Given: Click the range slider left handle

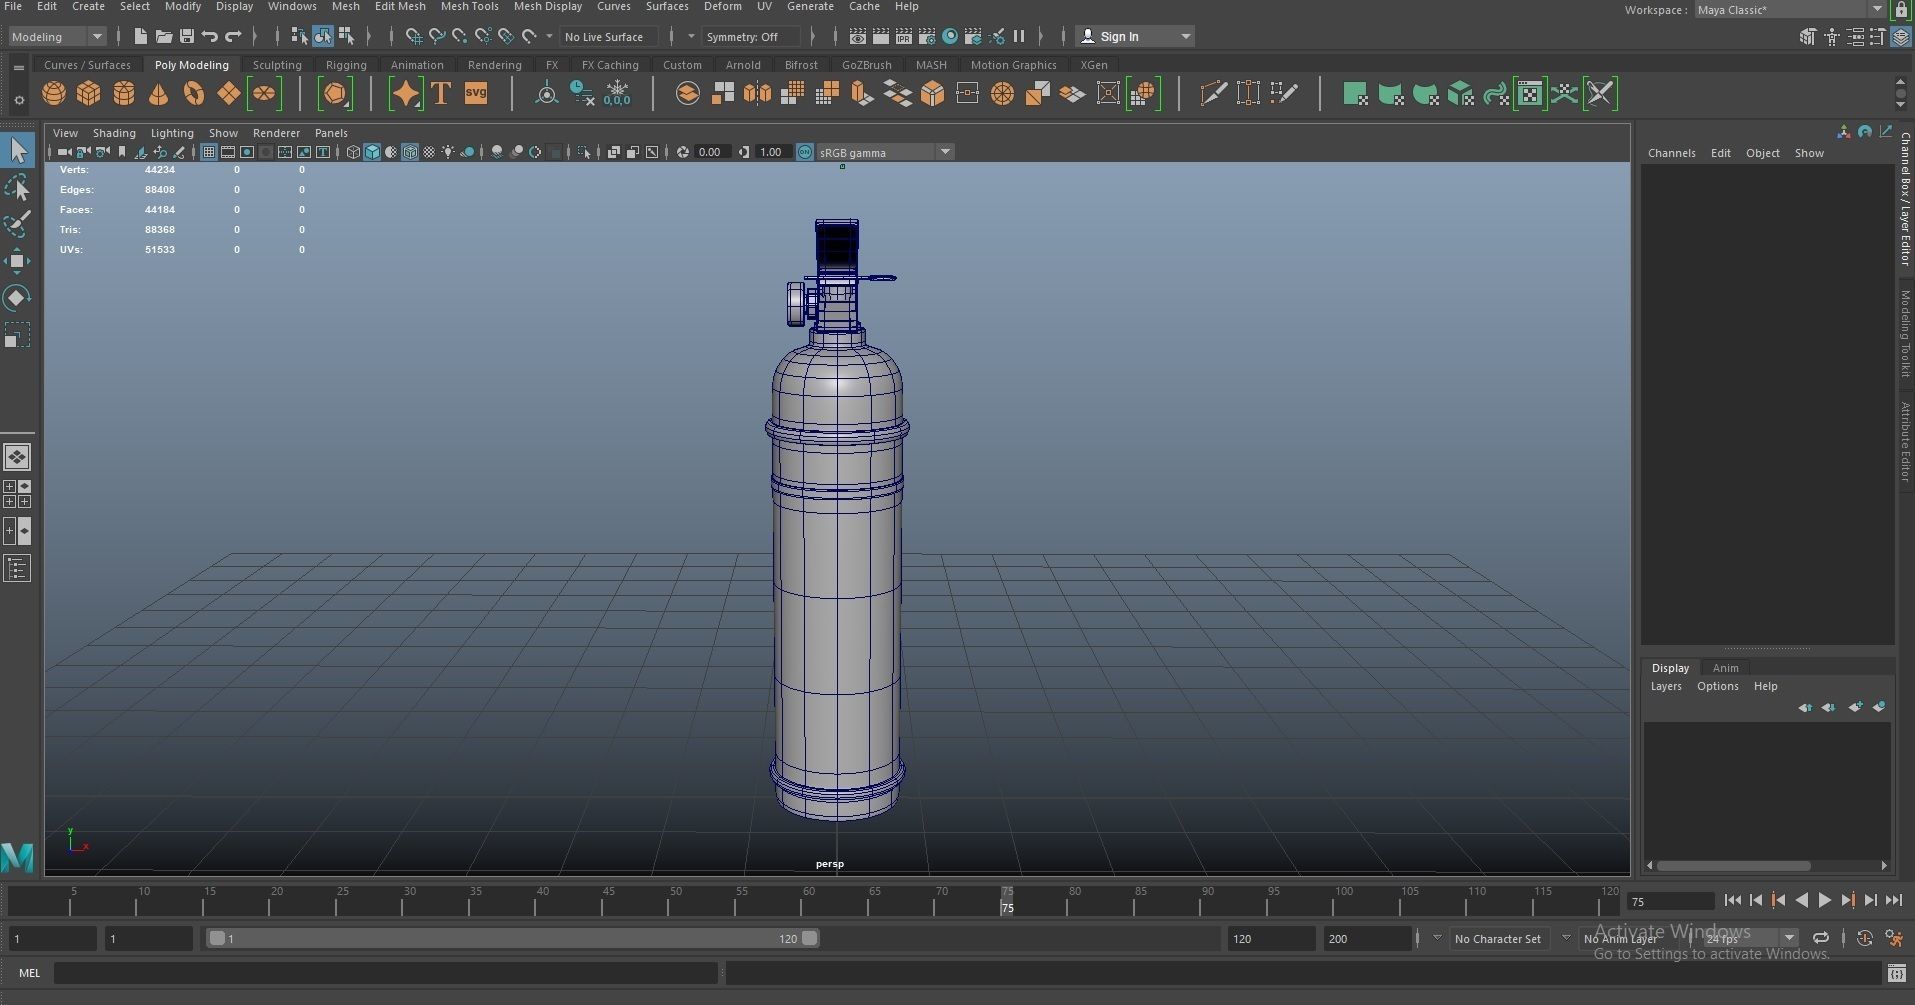Looking at the screenshot, I should [217, 938].
